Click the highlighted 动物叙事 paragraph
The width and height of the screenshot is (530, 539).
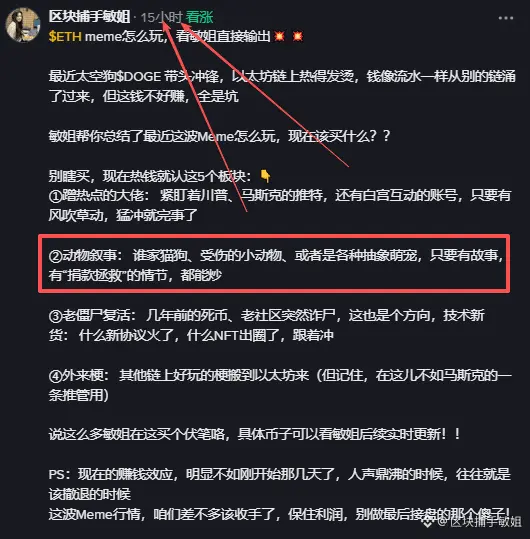[x=275, y=265]
